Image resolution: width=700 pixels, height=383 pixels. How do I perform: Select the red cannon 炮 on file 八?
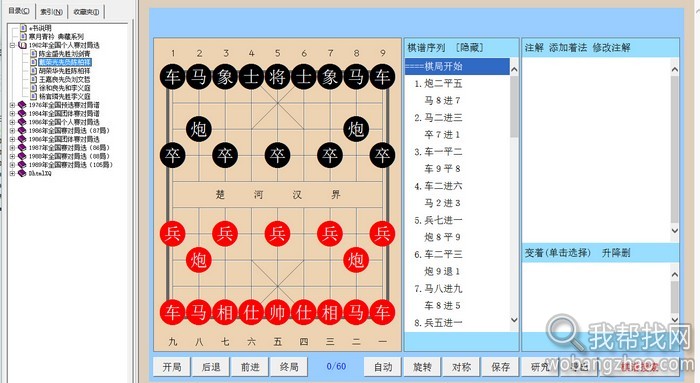coord(199,260)
